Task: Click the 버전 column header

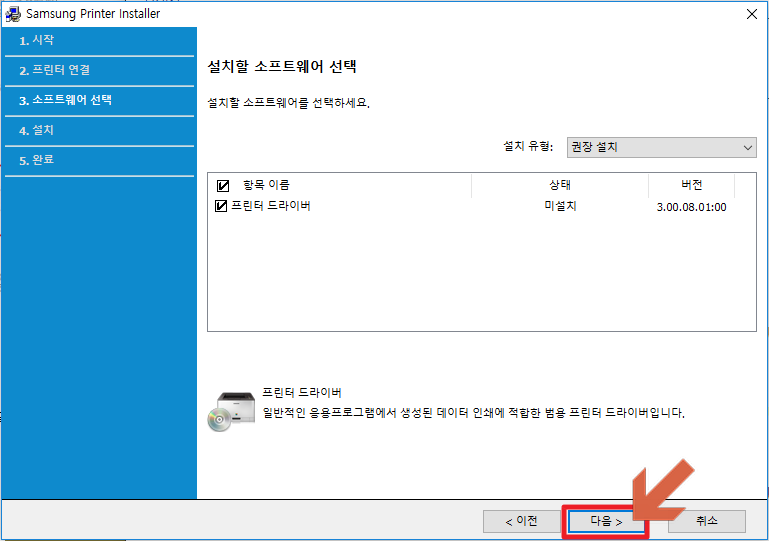Action: coord(692,185)
